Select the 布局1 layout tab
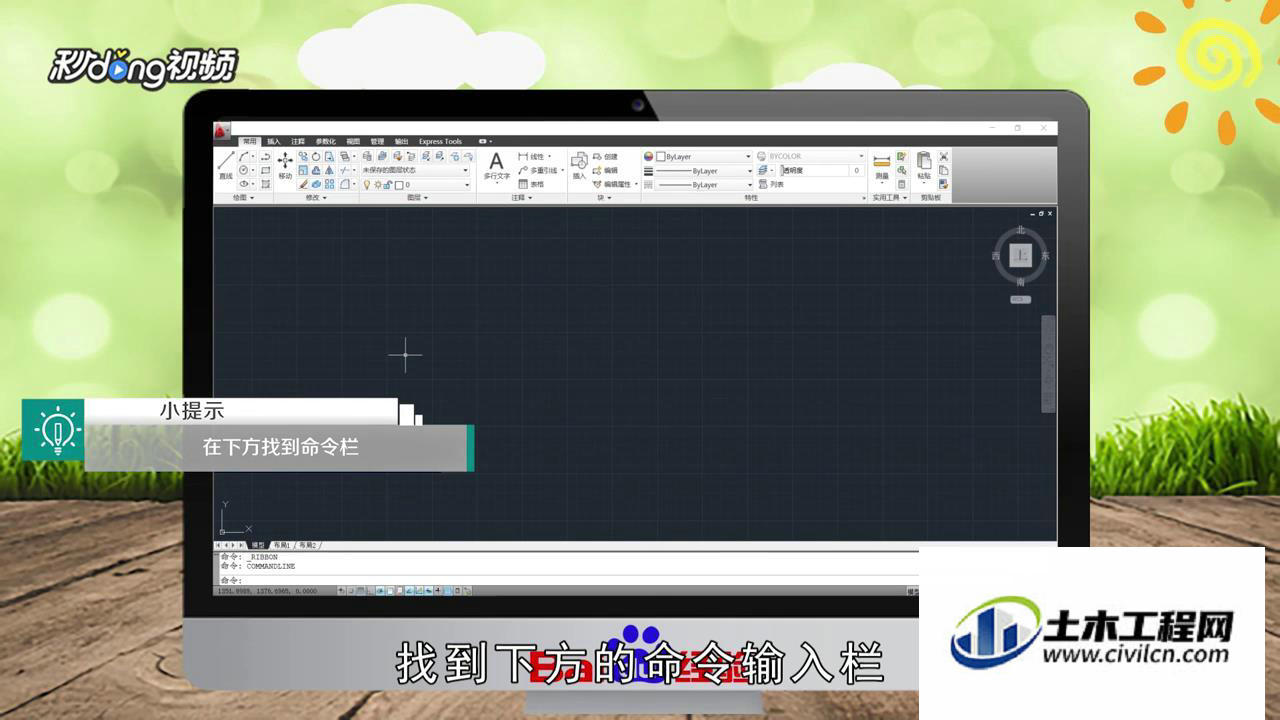The image size is (1280, 720). 283,545
